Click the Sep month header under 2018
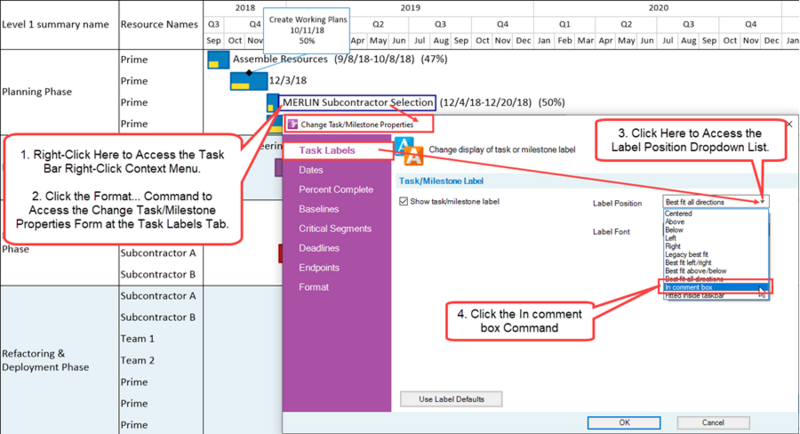This screenshot has width=800, height=434. [213, 40]
